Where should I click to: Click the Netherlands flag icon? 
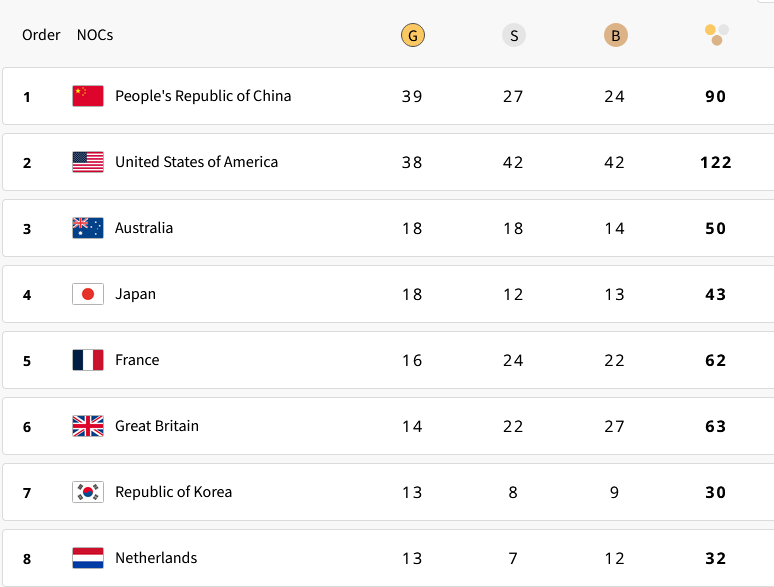88,558
